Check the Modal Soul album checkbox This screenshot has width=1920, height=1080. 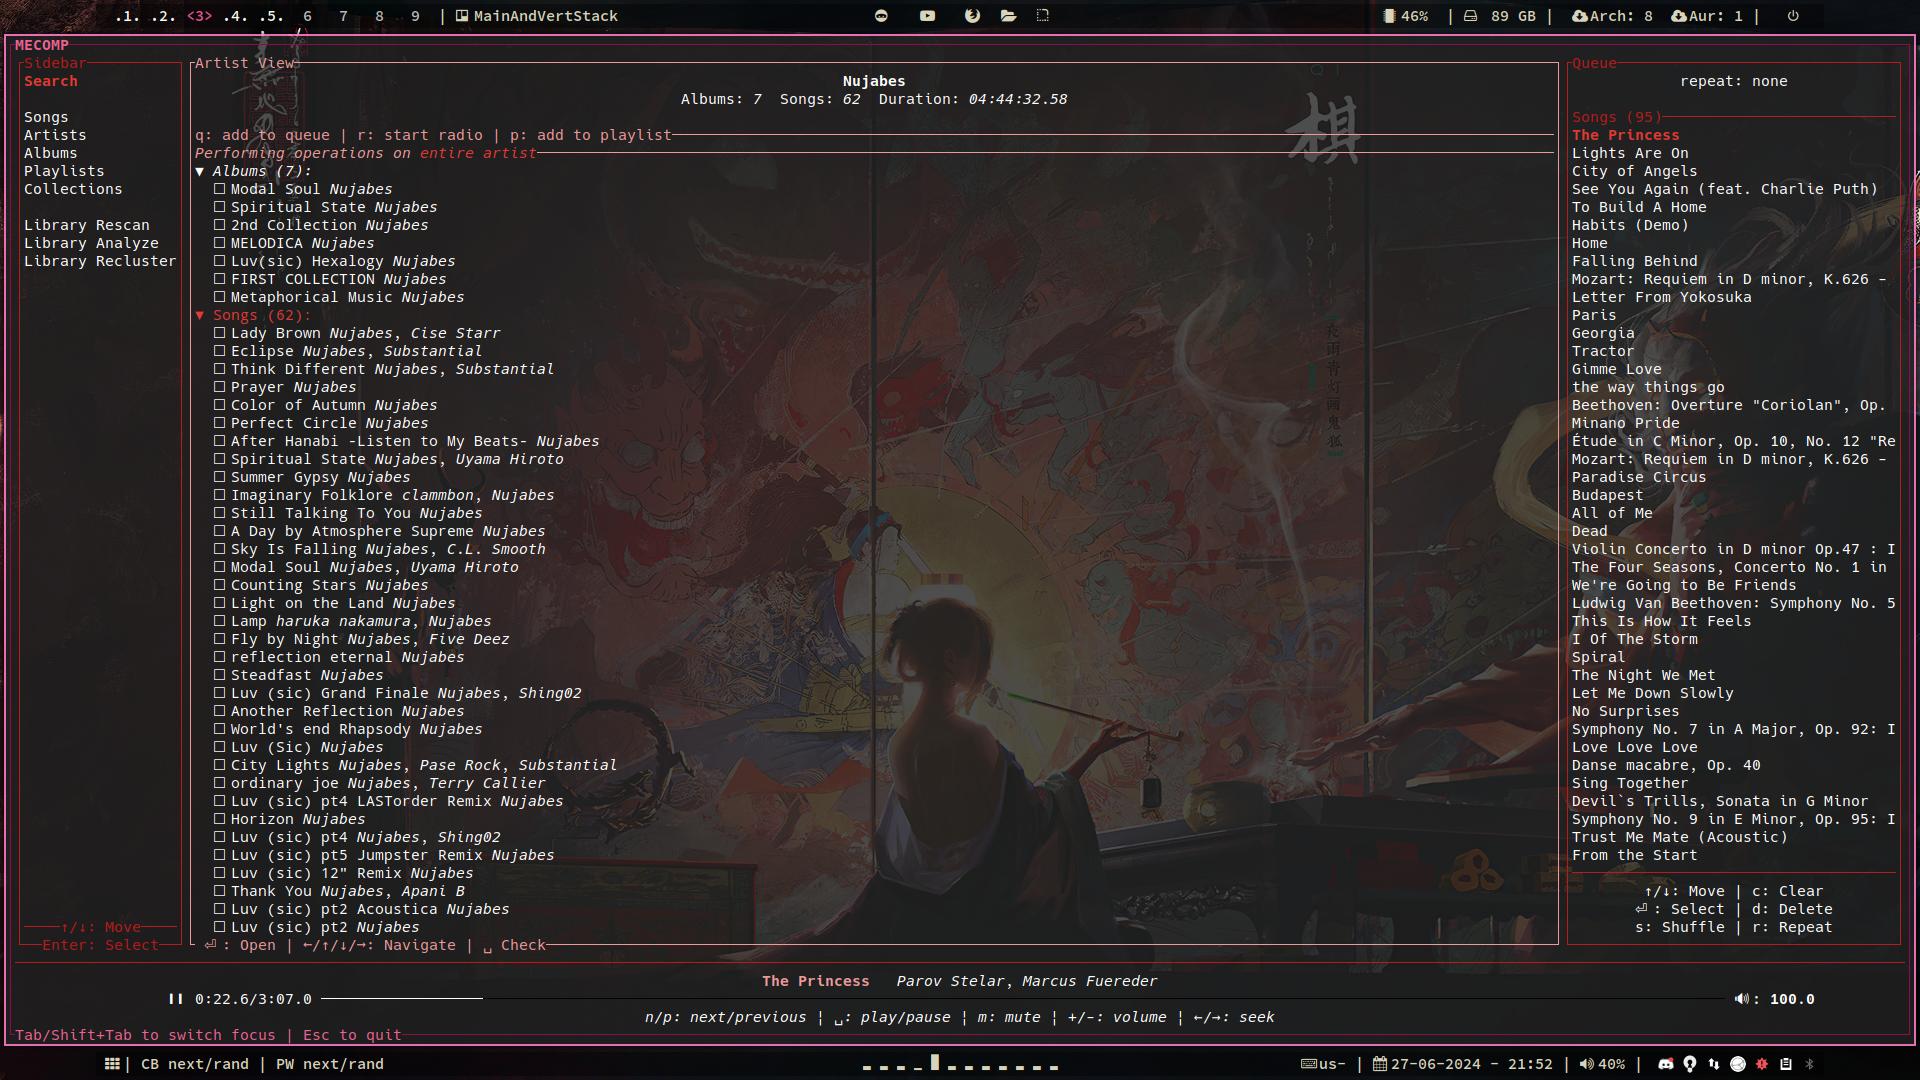click(x=219, y=189)
